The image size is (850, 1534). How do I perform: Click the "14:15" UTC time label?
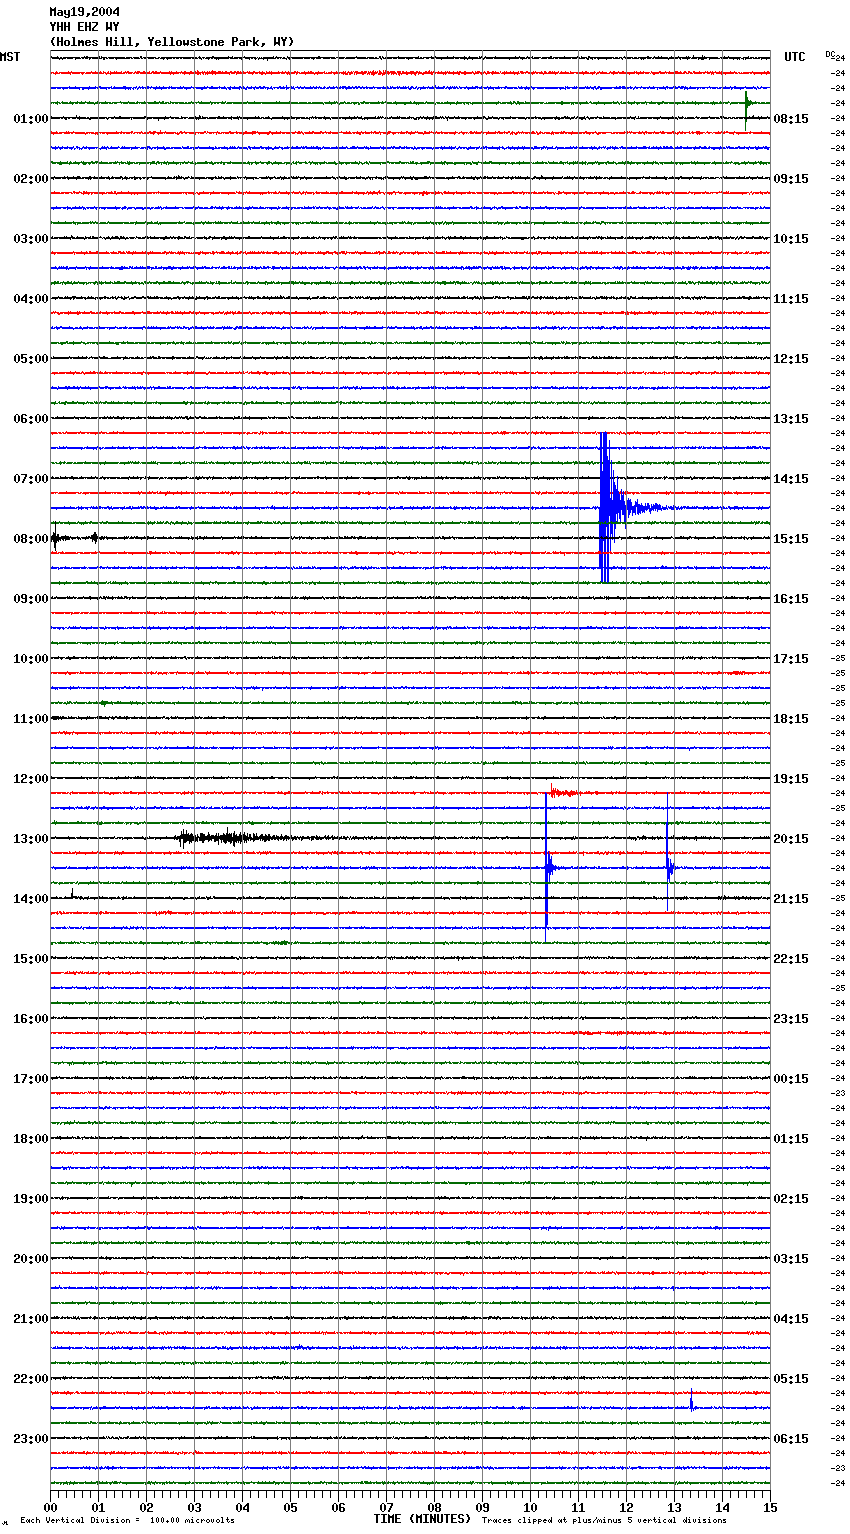(x=791, y=479)
